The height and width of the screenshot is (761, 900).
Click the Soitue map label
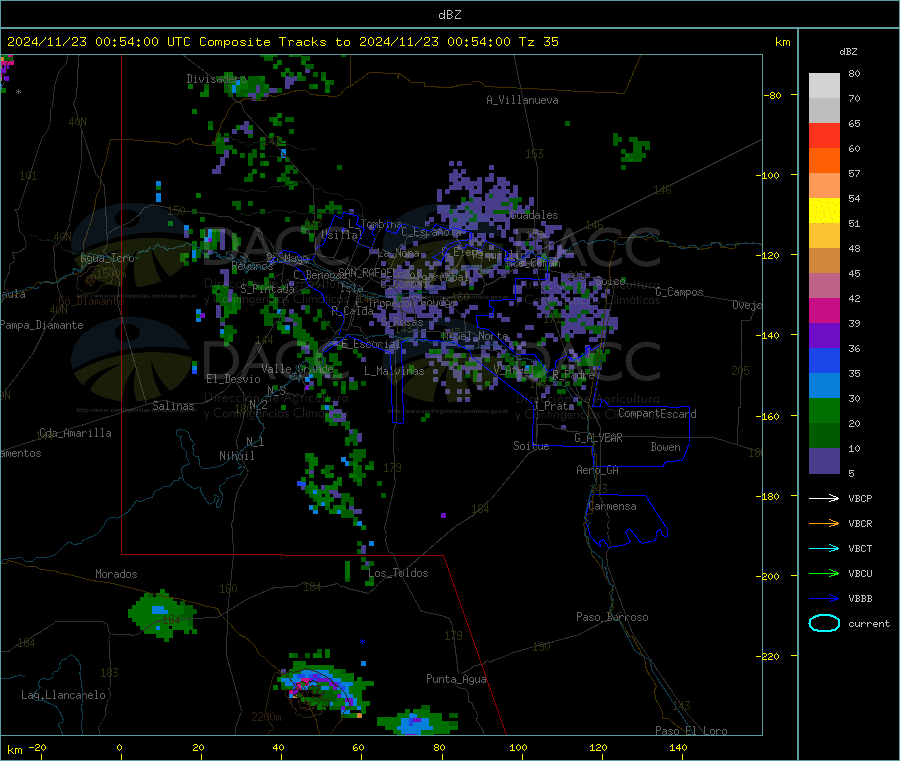coord(531,446)
